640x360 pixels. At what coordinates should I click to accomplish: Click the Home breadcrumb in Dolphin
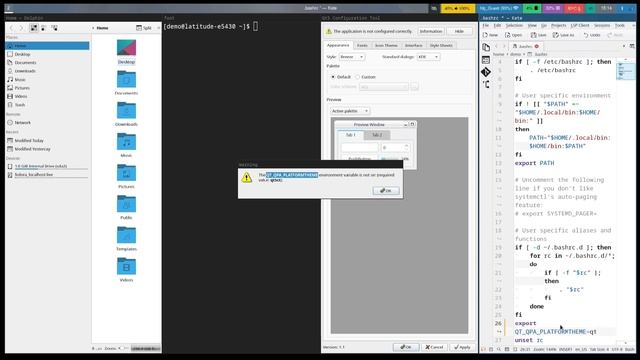102,28
